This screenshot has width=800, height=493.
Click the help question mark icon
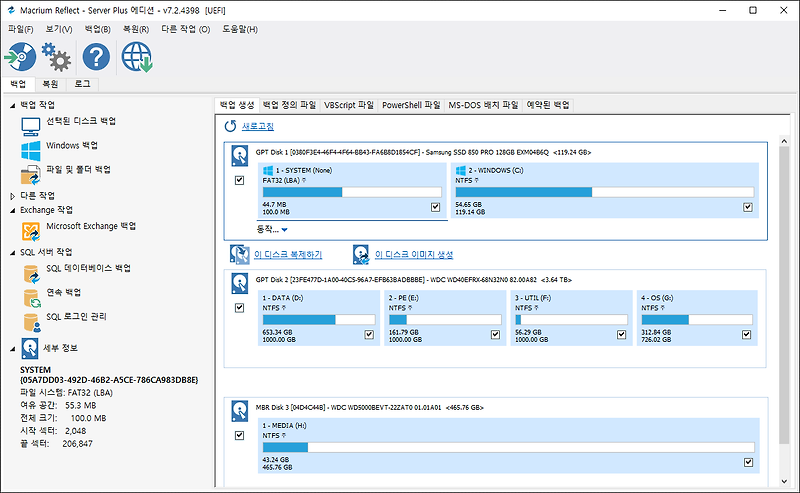click(96, 57)
